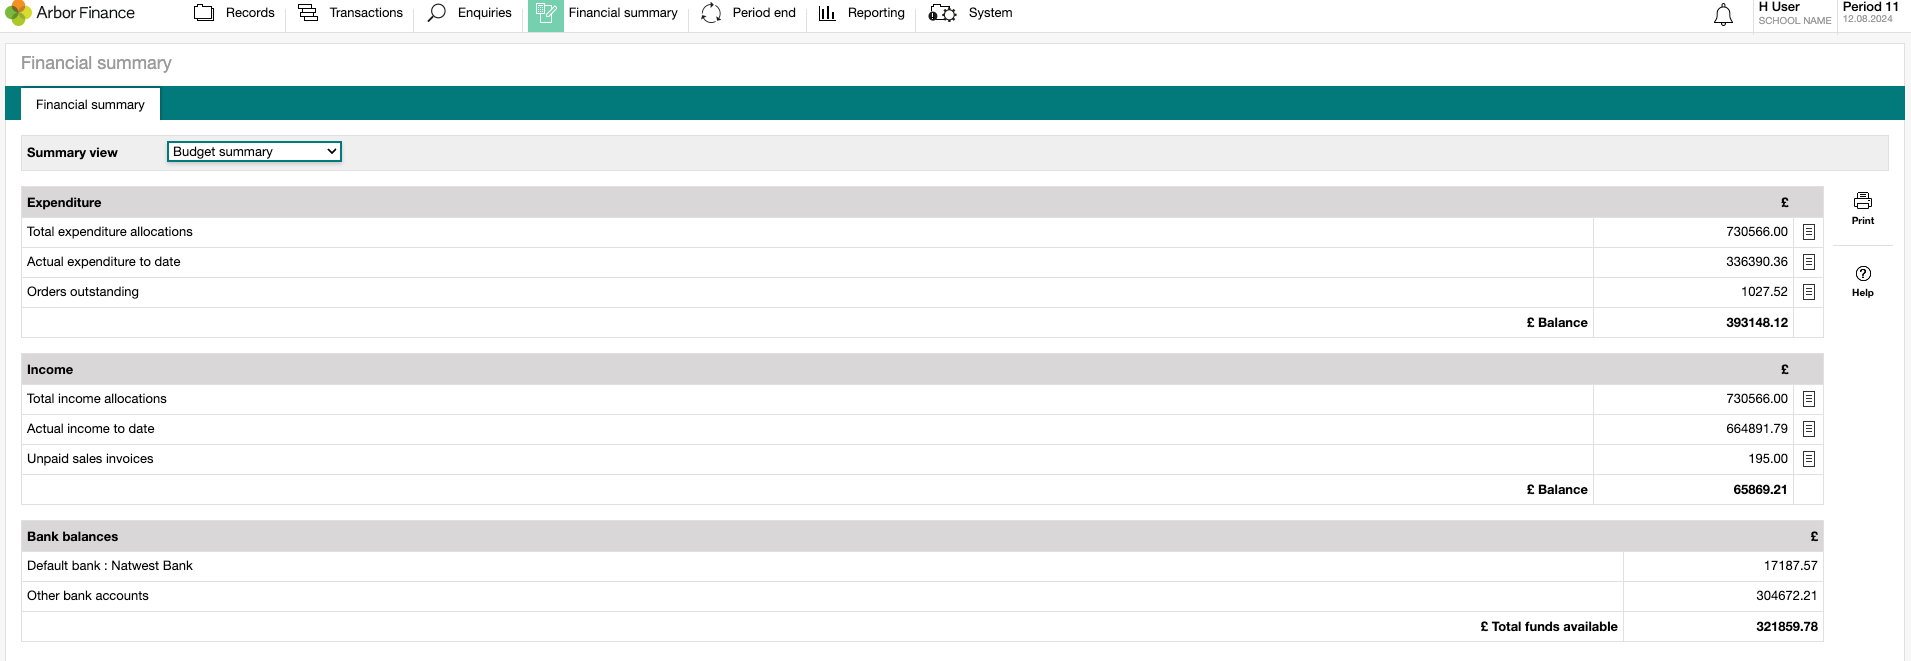The image size is (1911, 661).
Task: Click the value 195.00
Action: tap(1768, 459)
